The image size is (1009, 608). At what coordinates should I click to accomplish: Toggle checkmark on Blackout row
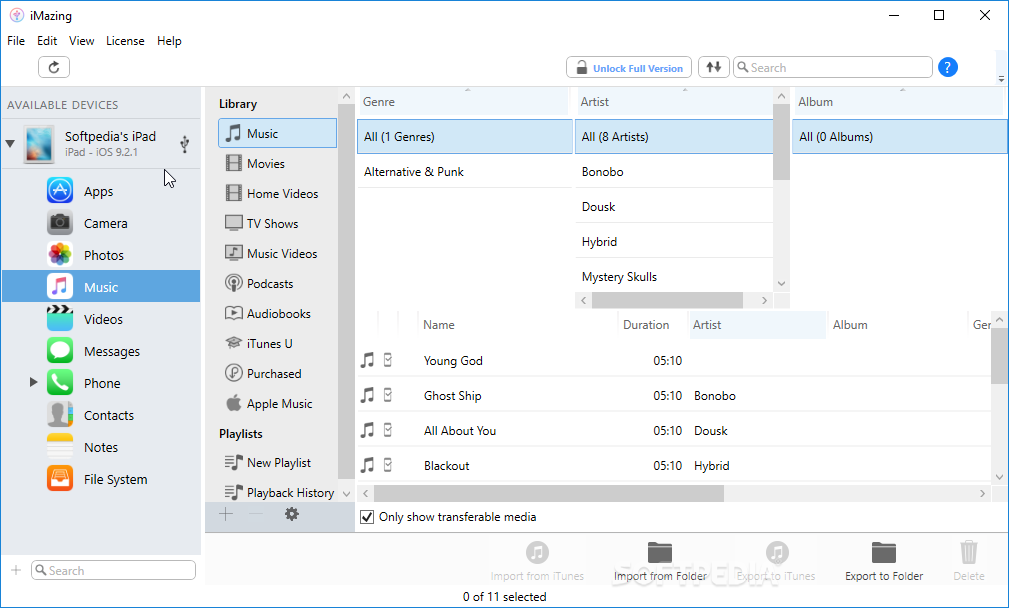[388, 465]
